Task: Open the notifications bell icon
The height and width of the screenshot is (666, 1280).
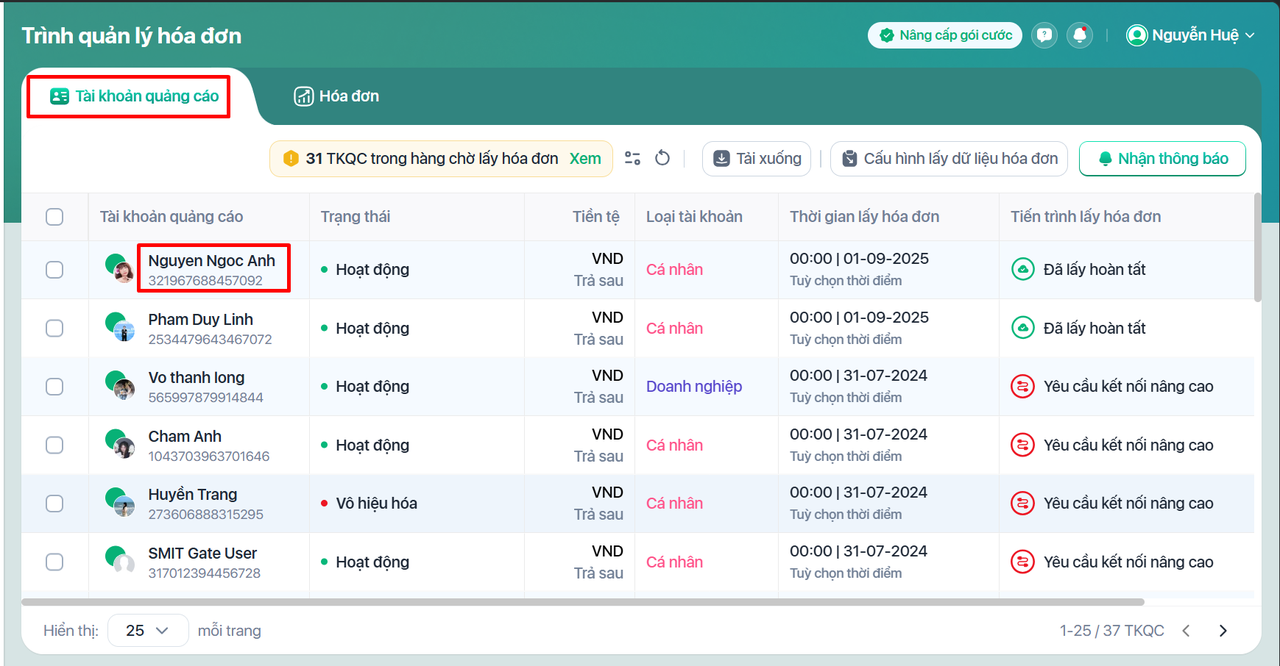Action: tap(1079, 35)
